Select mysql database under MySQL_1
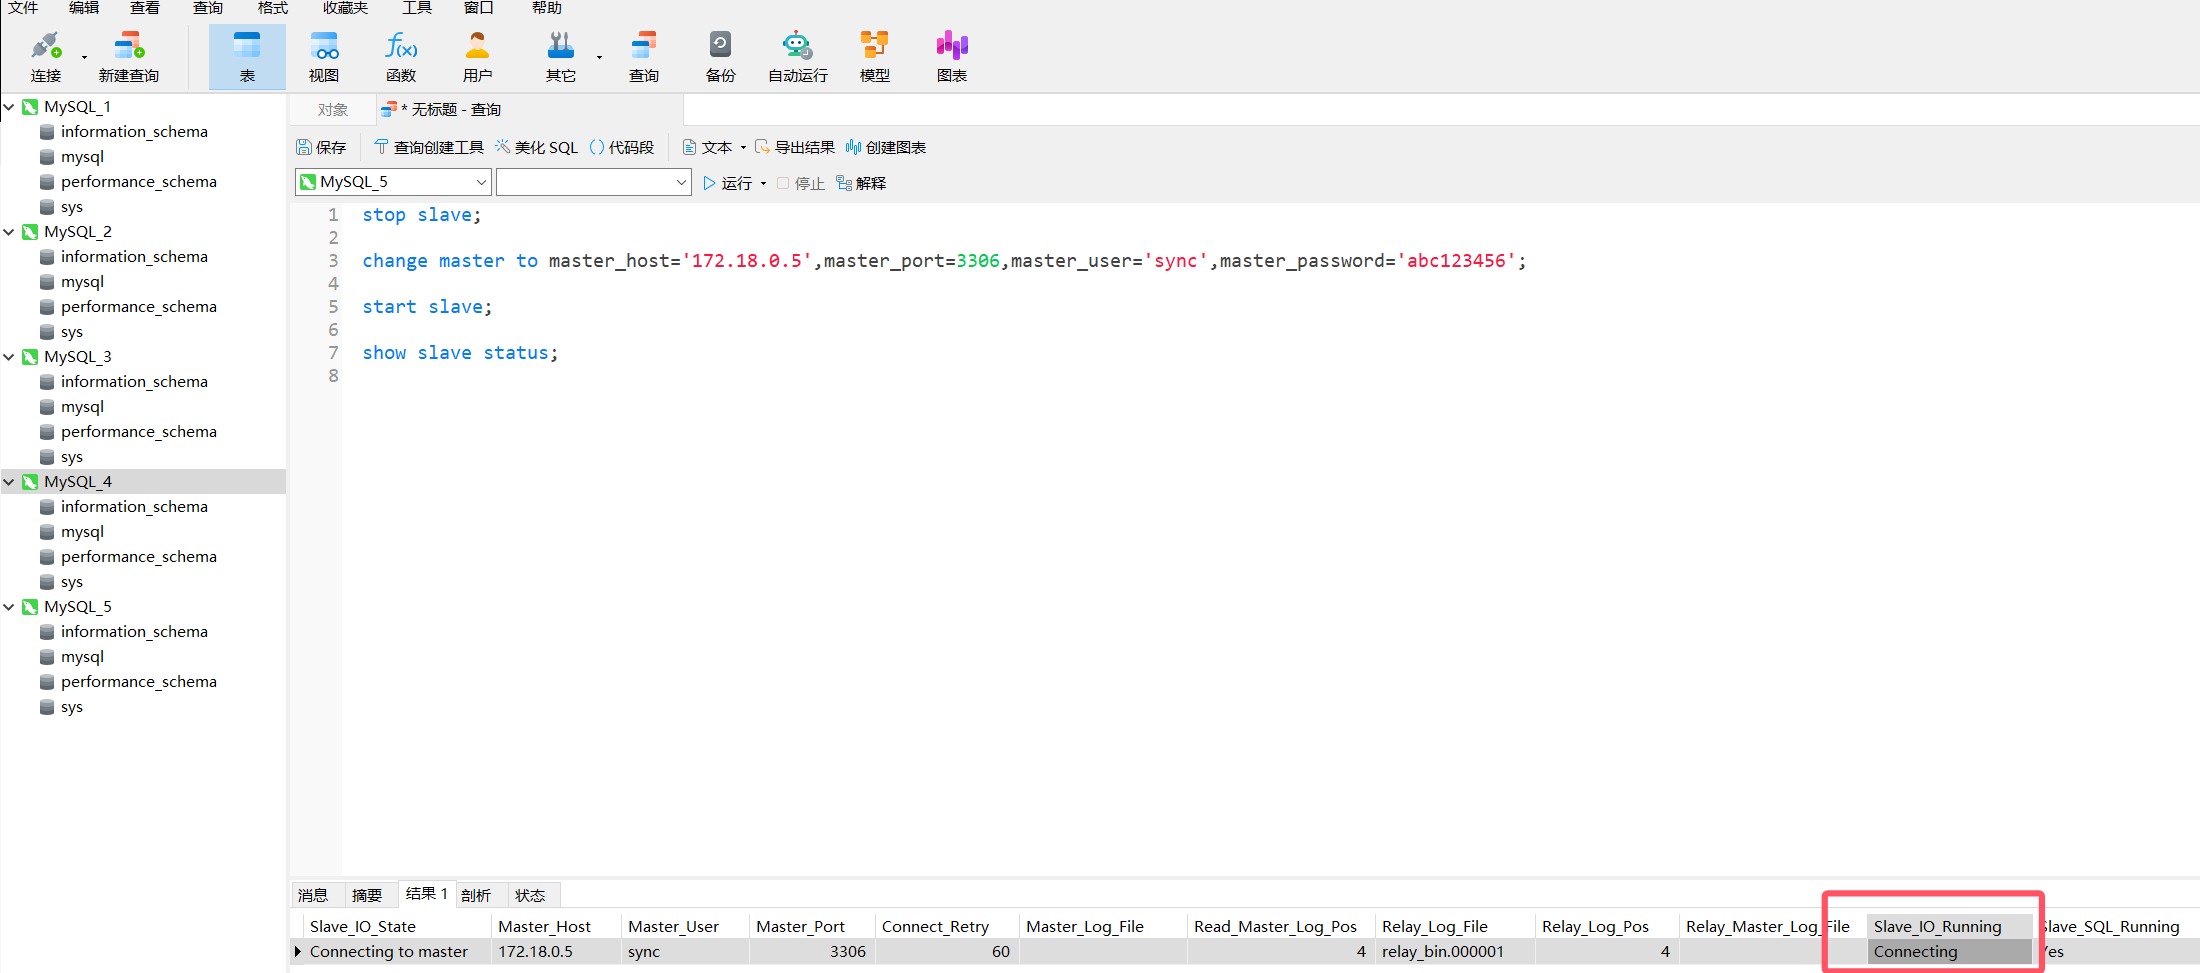The width and height of the screenshot is (2200, 973). [x=82, y=156]
